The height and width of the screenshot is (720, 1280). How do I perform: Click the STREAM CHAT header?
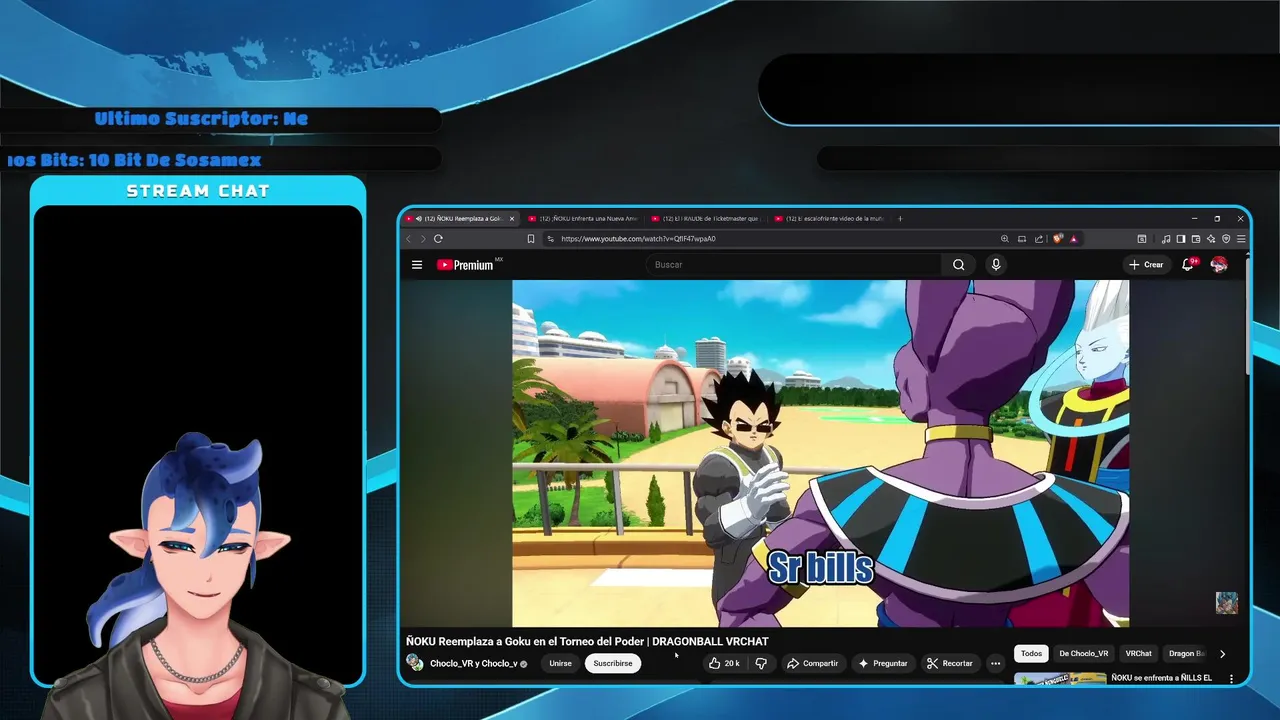click(198, 191)
